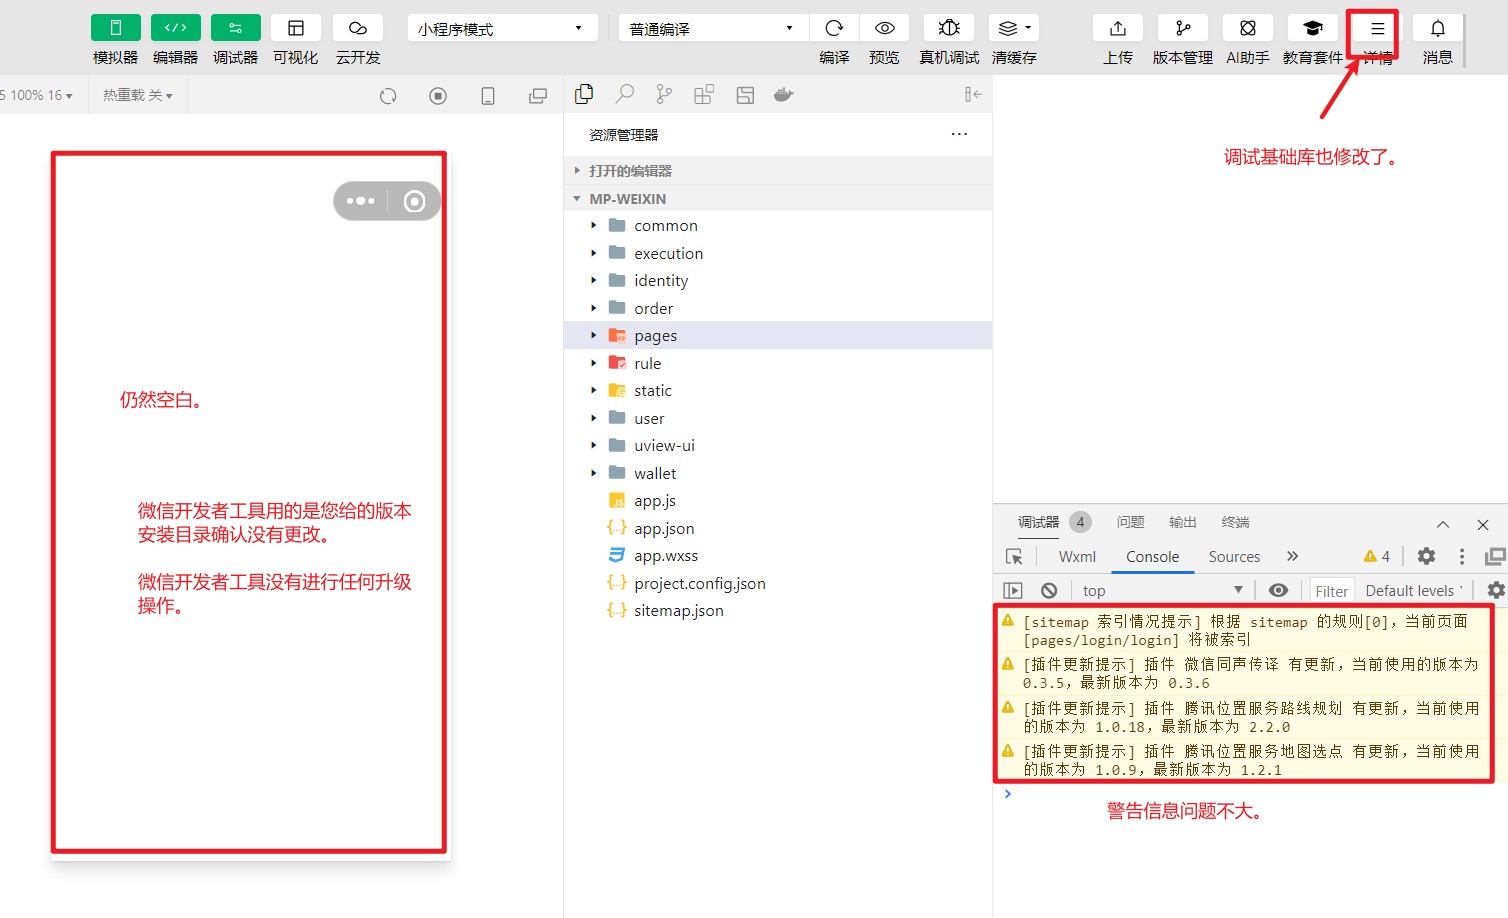
Task: Switch to the 输出 tab
Action: coord(1183,522)
